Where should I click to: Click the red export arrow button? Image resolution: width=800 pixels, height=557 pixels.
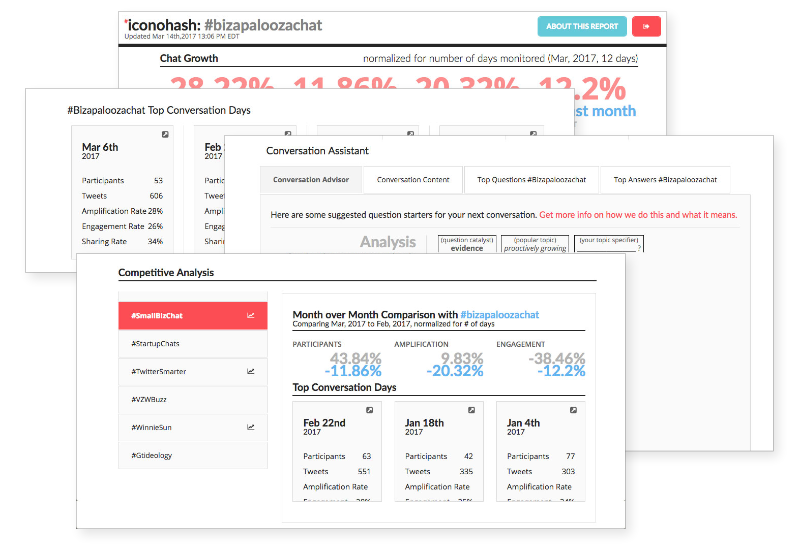(x=647, y=26)
